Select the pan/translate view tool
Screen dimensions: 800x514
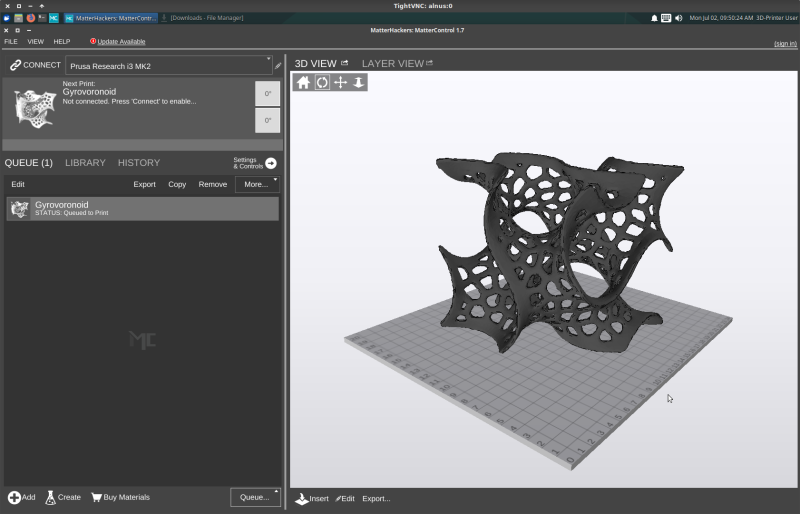[340, 82]
